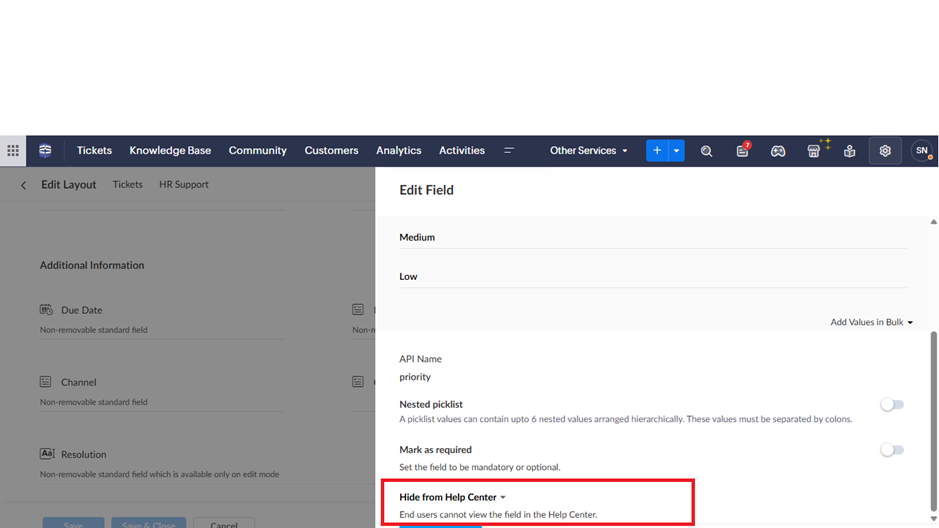Viewport: 939px width, 528px height.
Task: Expand the Other Services menu
Action: pos(588,151)
